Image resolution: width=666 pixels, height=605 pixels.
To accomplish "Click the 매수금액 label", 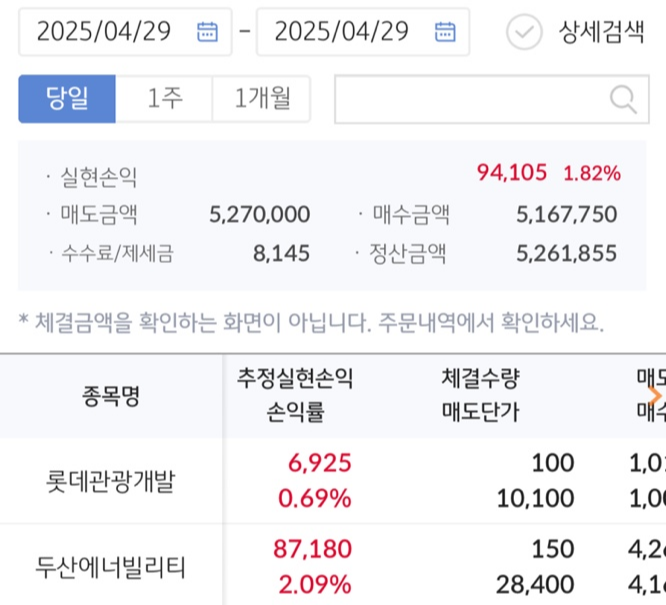I will tap(411, 214).
